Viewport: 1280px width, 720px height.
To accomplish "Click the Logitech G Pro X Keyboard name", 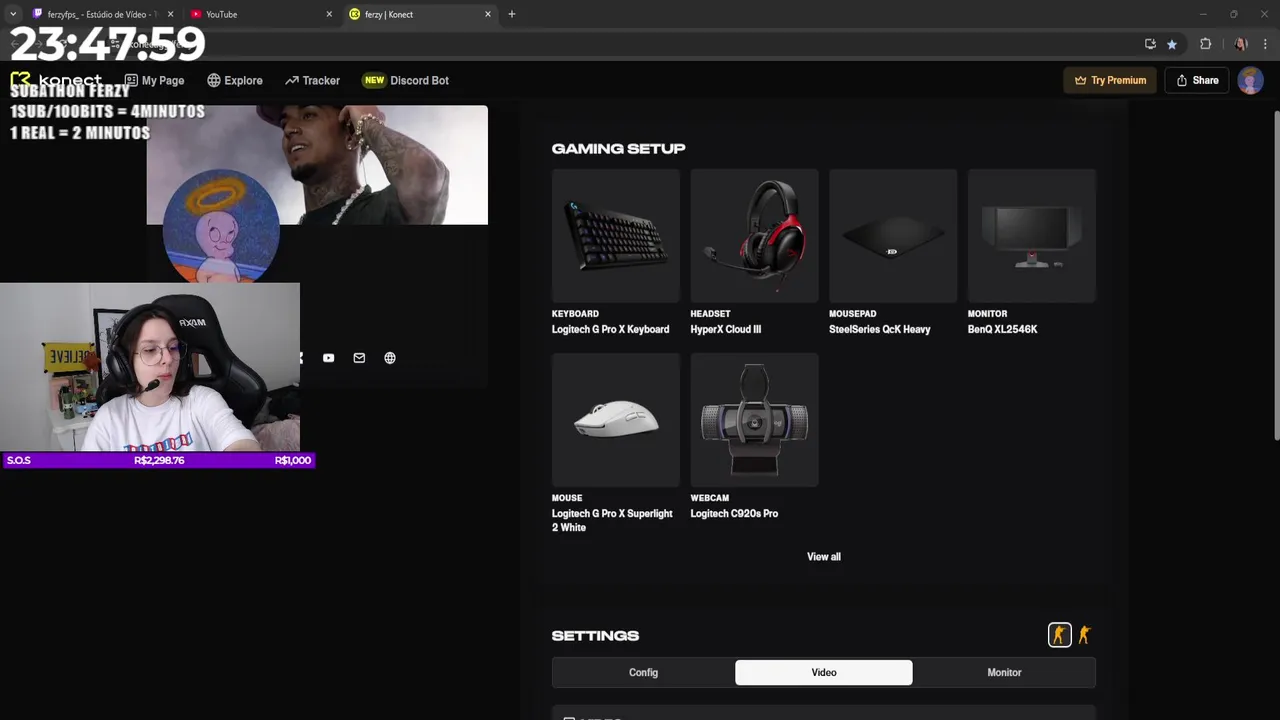I will click(x=610, y=329).
